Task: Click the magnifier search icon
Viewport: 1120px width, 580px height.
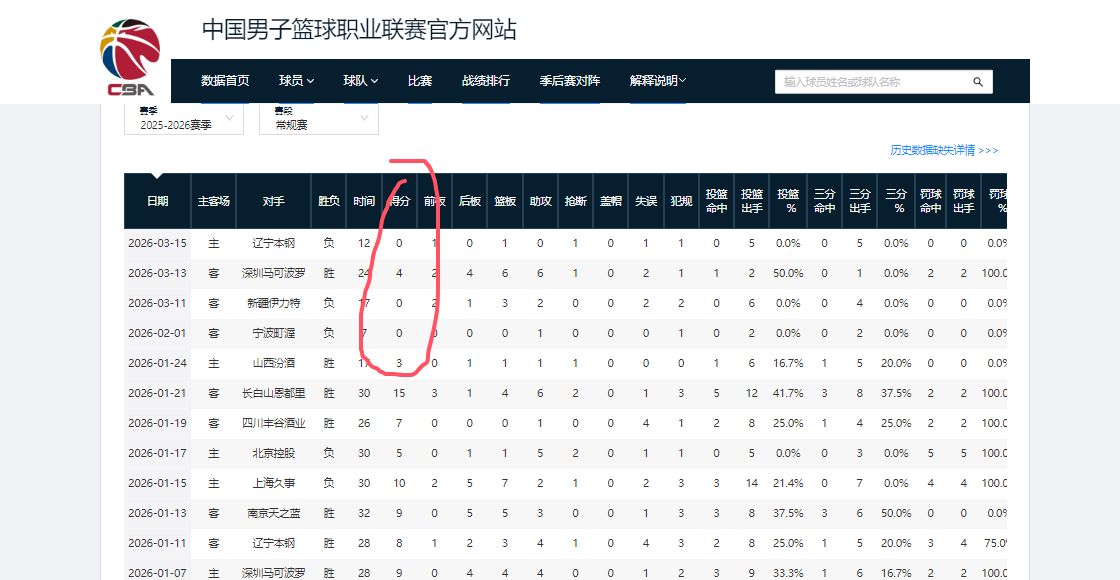Action: coord(978,82)
